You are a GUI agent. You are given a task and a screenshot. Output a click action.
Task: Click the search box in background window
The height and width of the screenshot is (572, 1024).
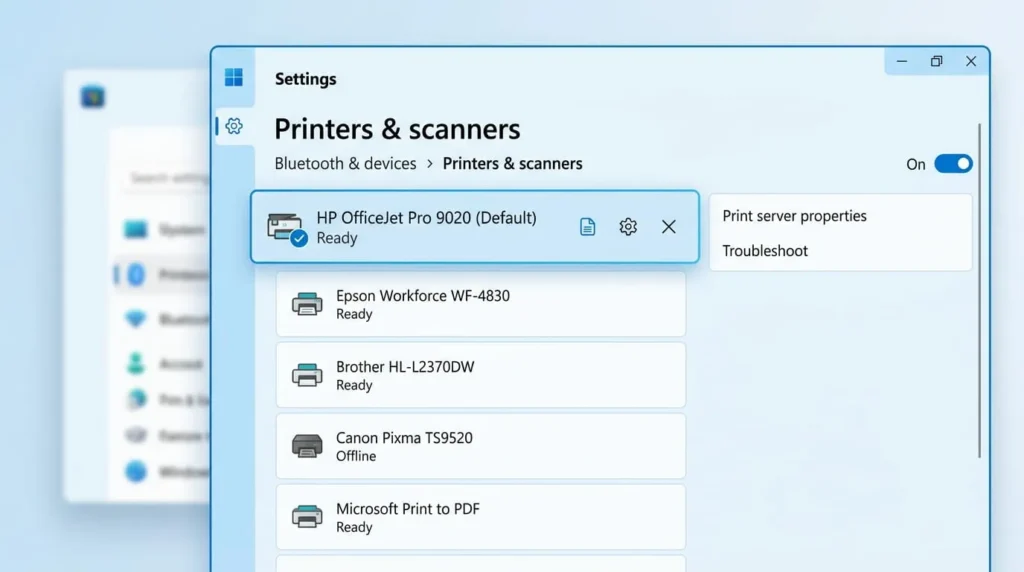tap(167, 178)
